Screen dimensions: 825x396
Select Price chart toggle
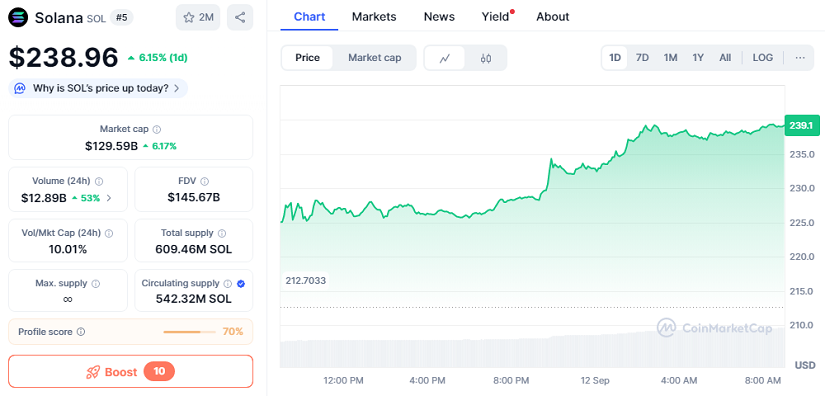307,58
